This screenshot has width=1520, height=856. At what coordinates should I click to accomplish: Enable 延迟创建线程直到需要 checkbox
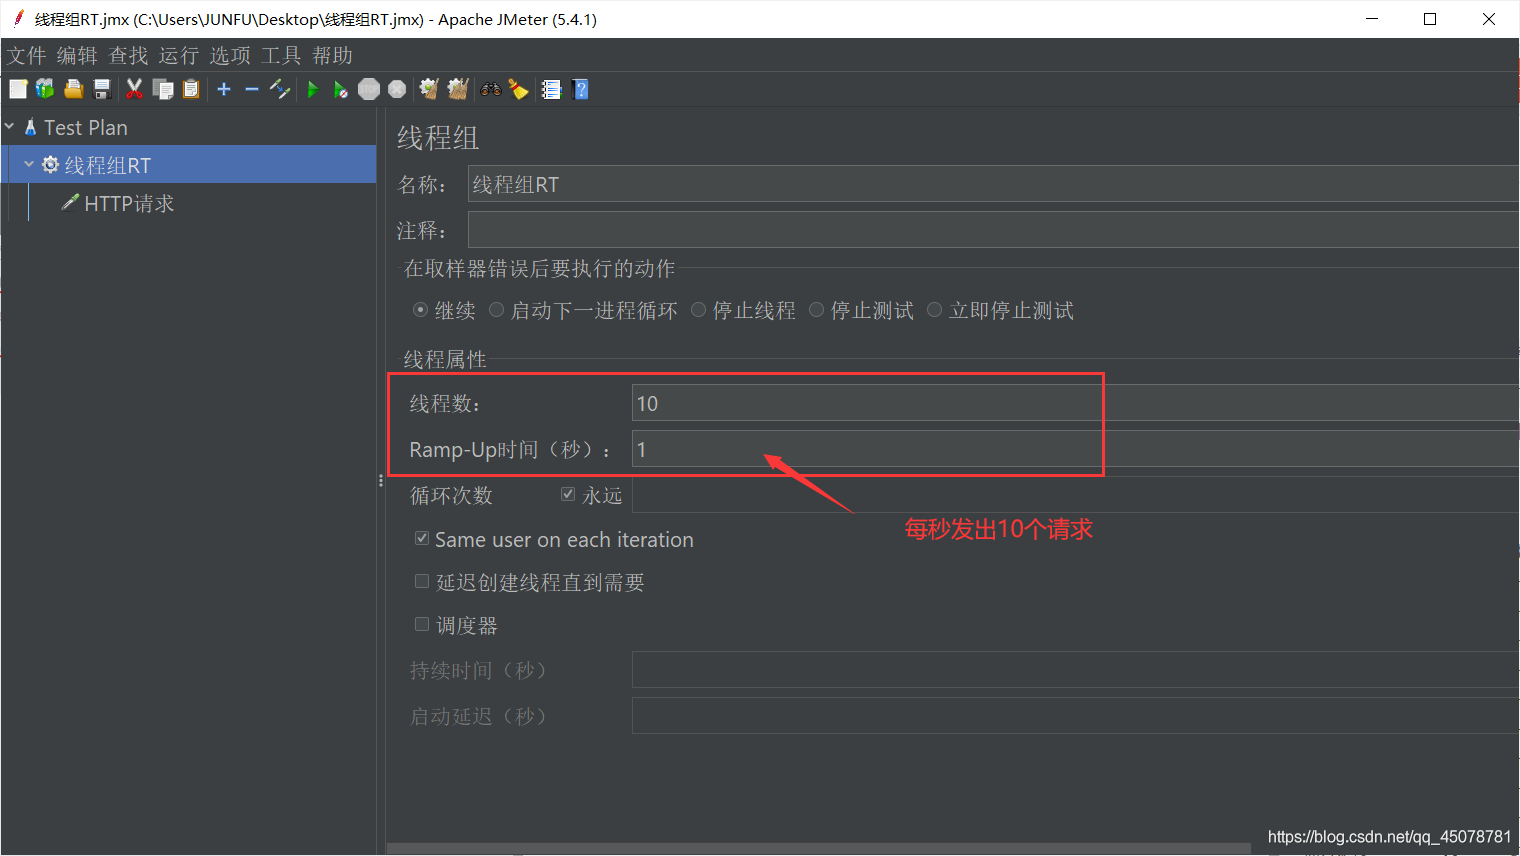(x=422, y=581)
